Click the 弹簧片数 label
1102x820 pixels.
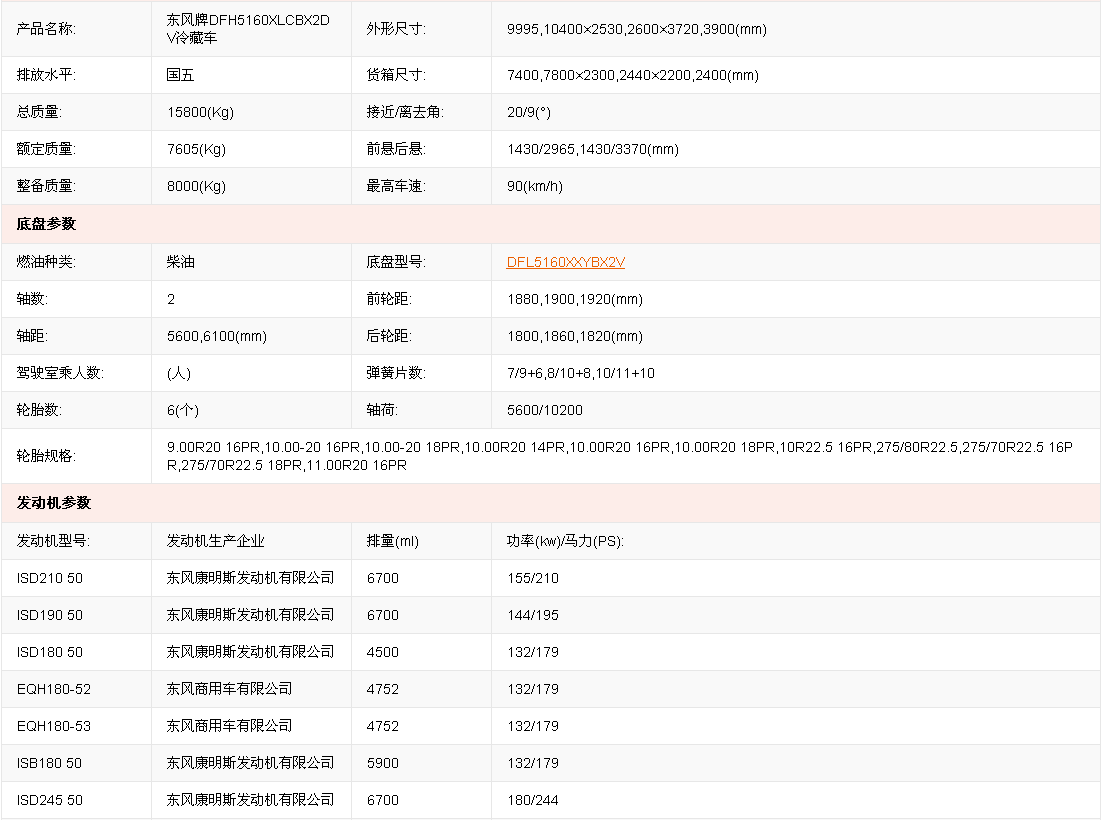click(396, 373)
